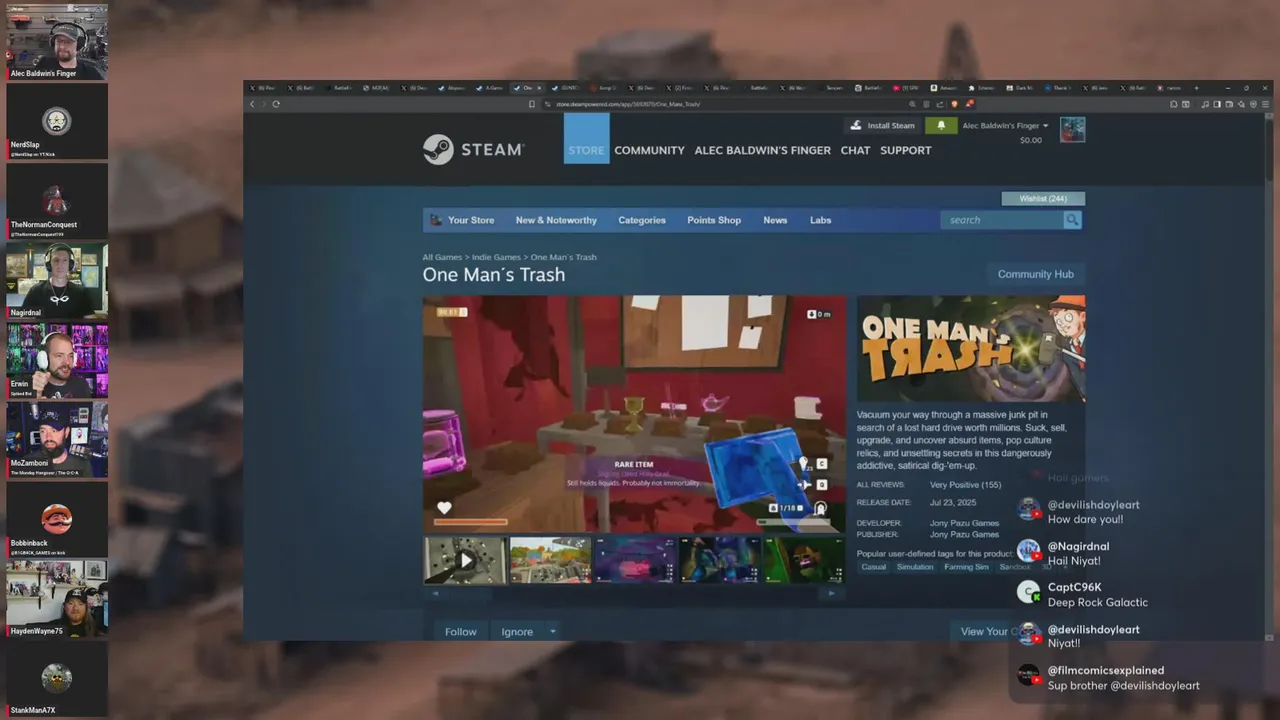Screen dimensions: 1280x720
Task: Select the third screenshot thumbnail
Action: pos(635,560)
